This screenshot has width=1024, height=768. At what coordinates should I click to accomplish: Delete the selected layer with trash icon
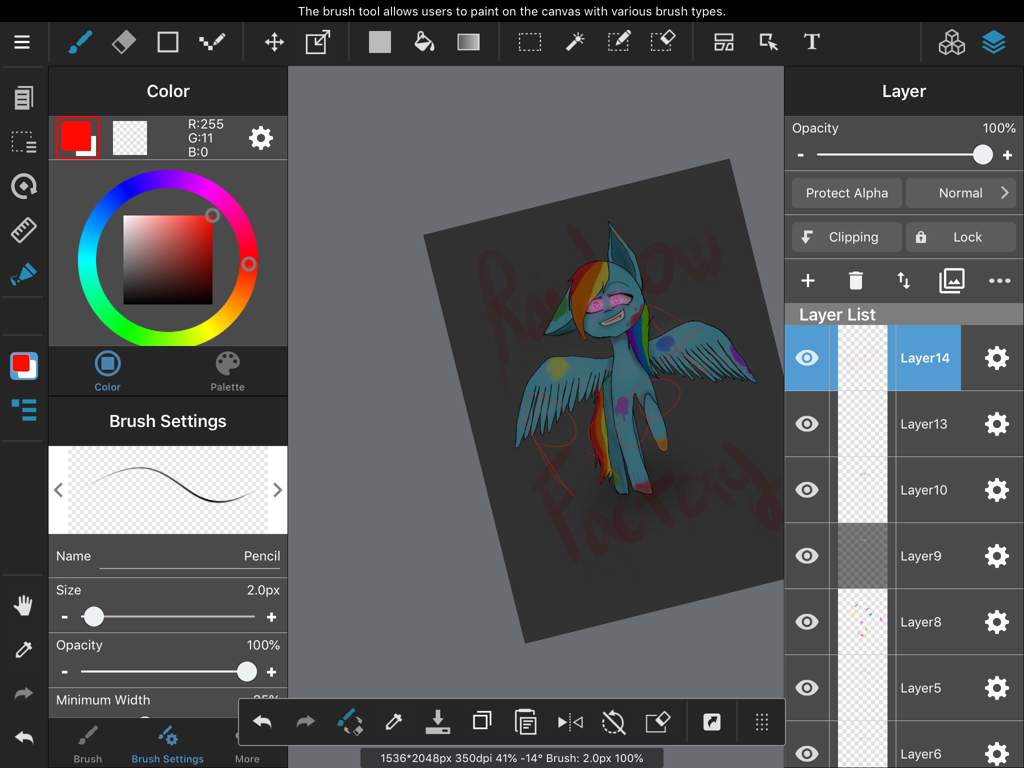[x=856, y=281]
